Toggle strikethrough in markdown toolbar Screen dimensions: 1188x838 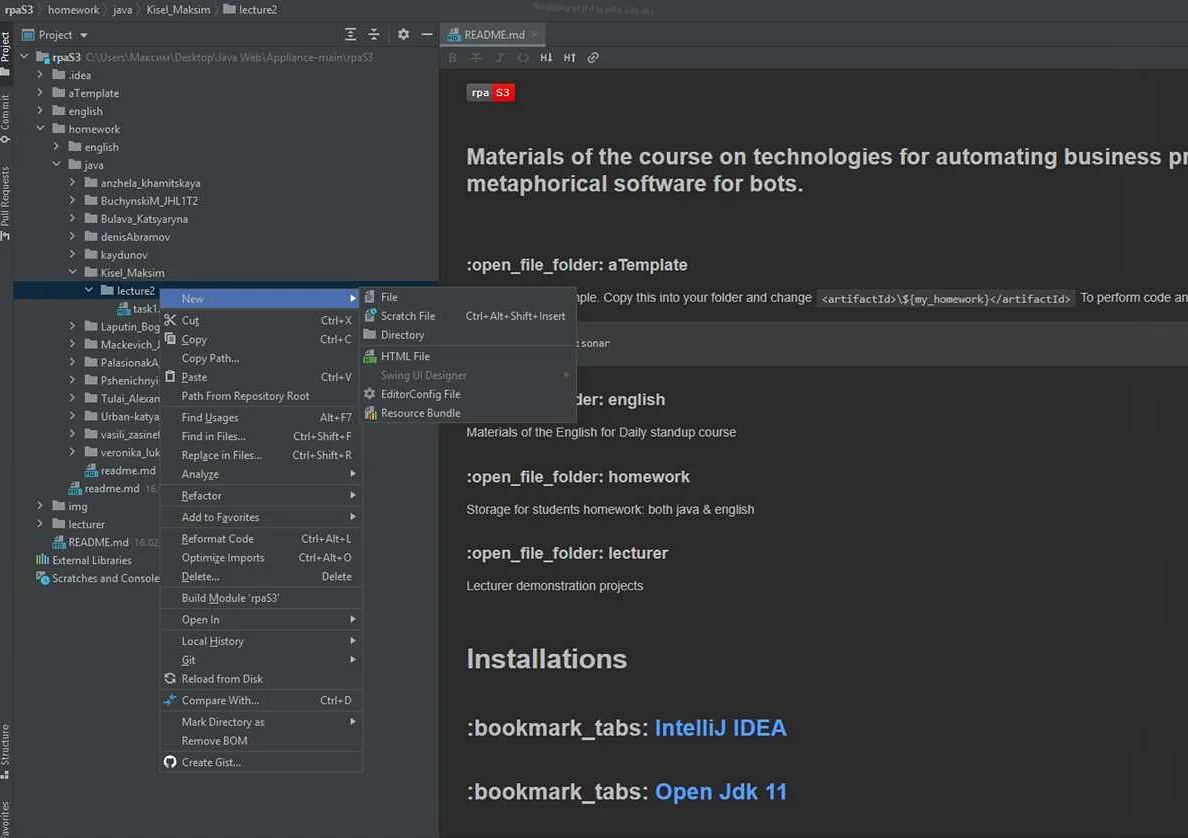[x=476, y=58]
